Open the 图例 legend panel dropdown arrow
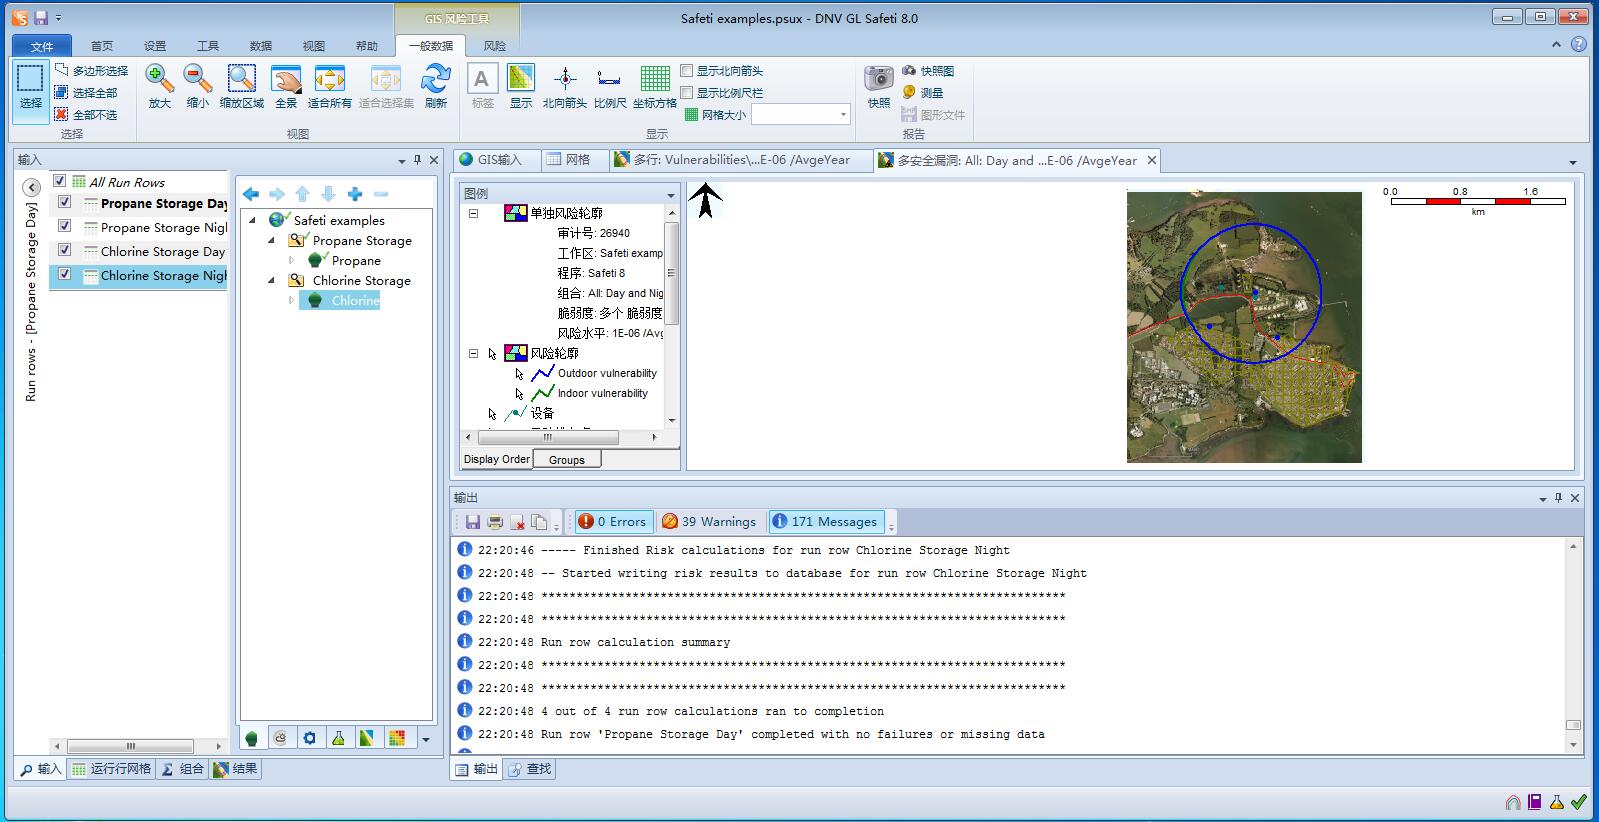 671,194
